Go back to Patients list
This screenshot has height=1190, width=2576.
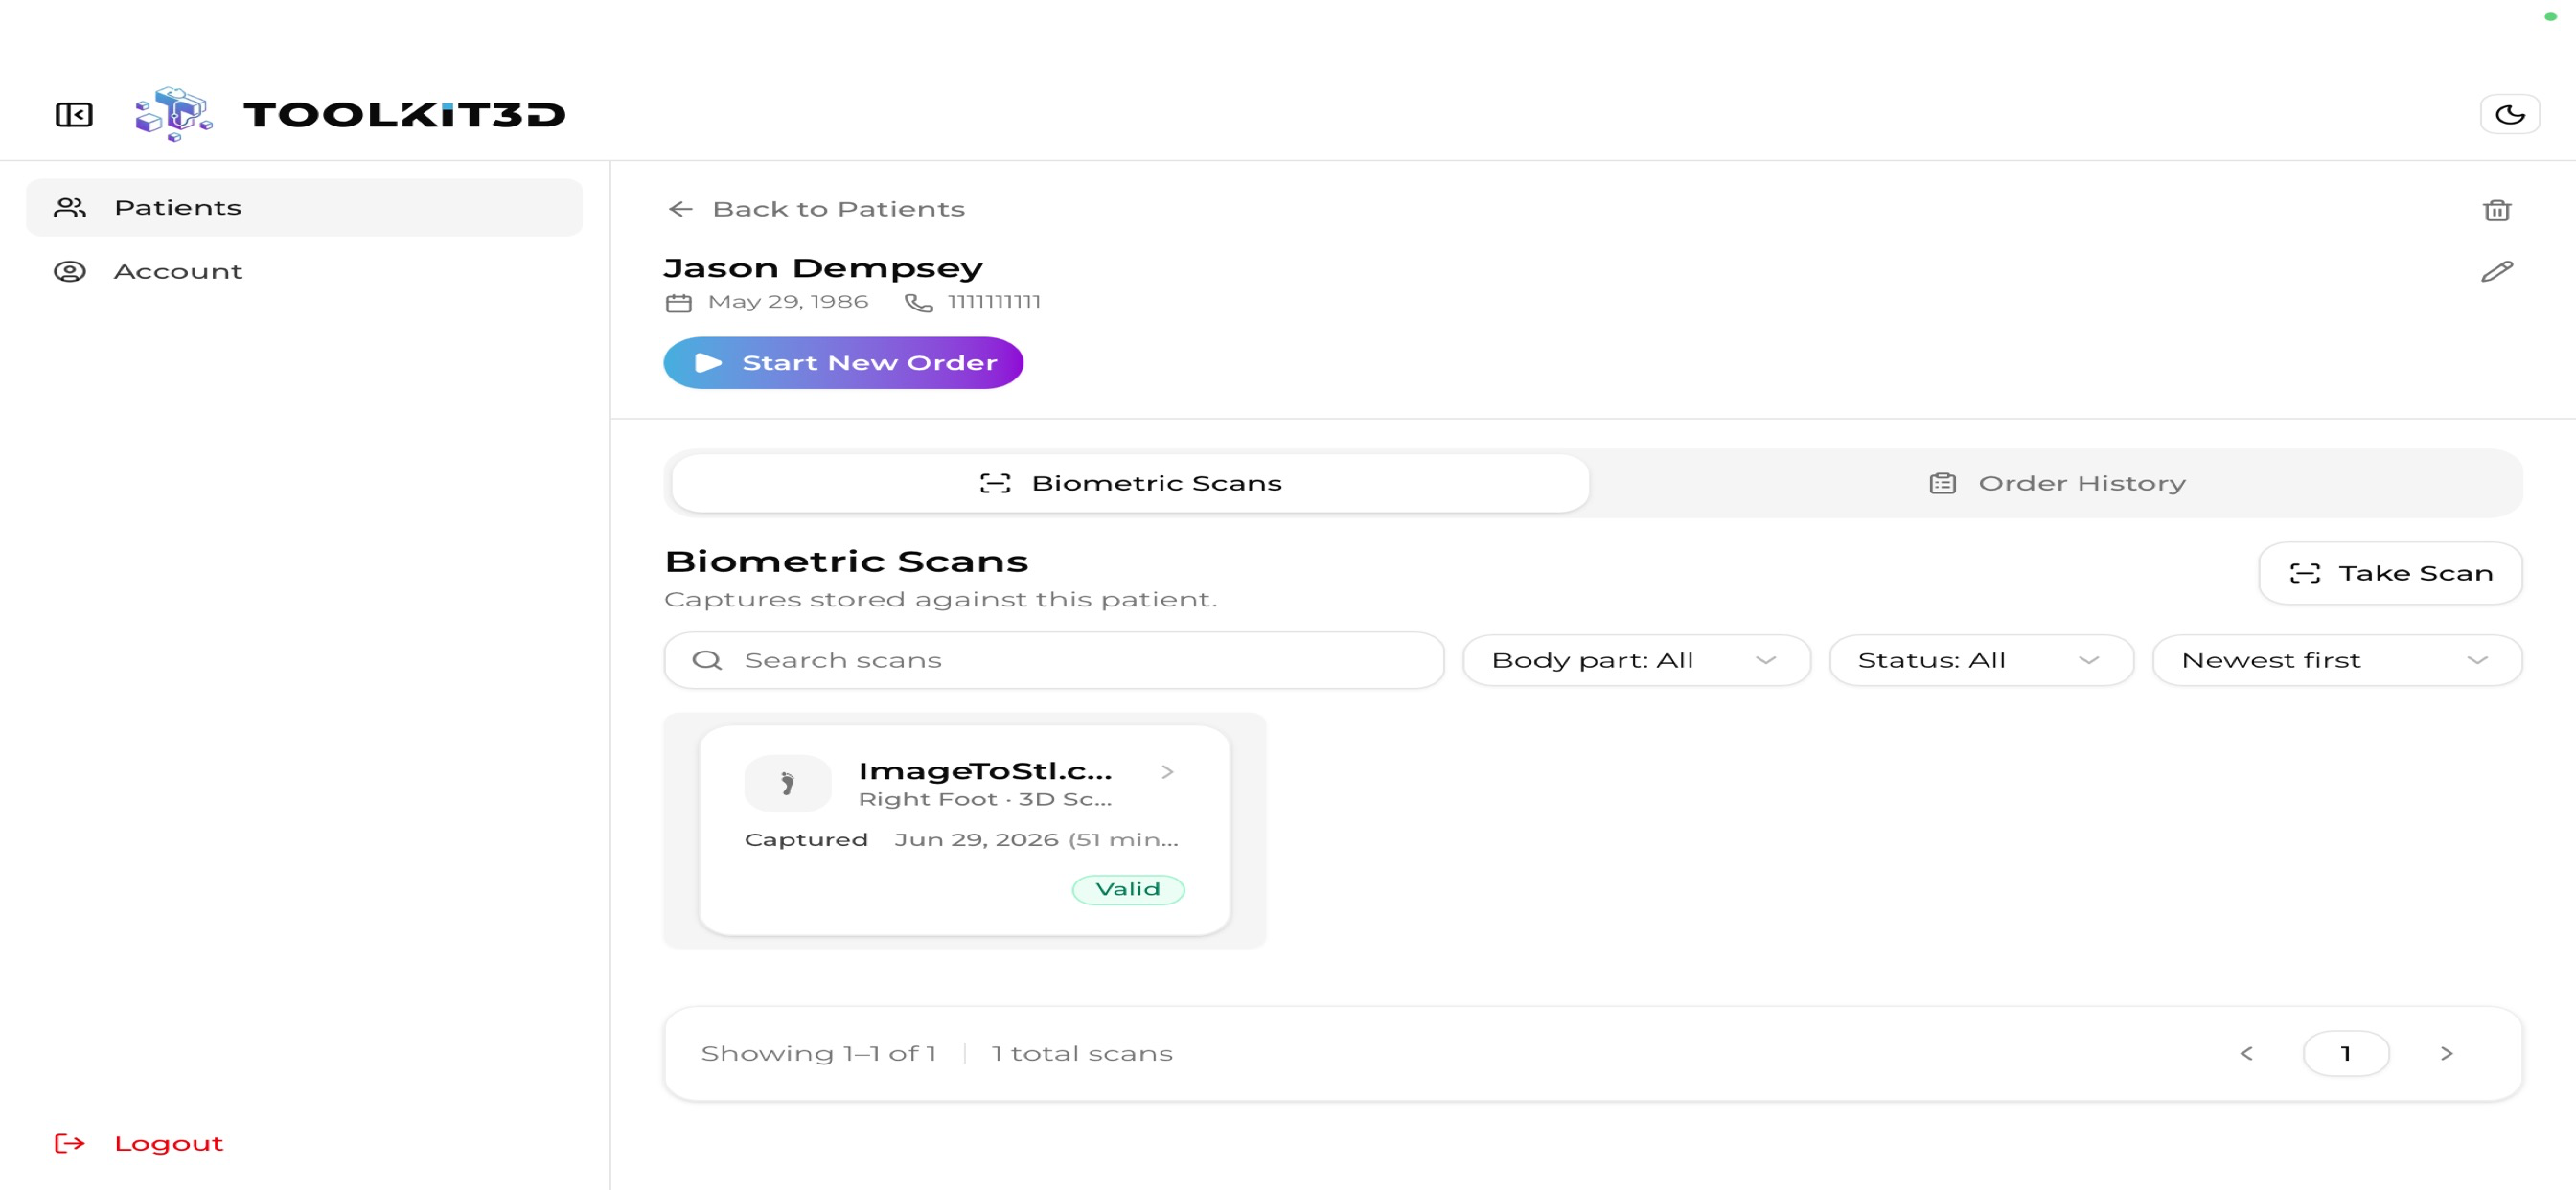coord(816,209)
